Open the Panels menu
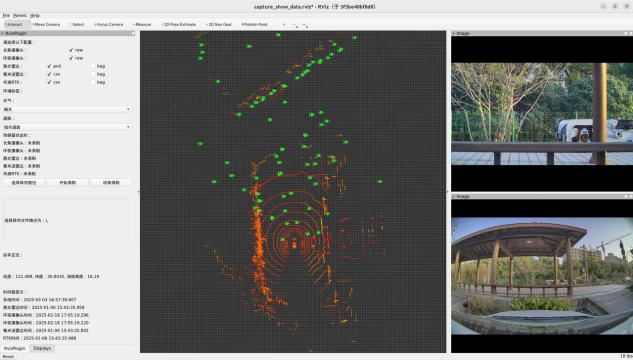This screenshot has height=360, width=633. click(20, 15)
